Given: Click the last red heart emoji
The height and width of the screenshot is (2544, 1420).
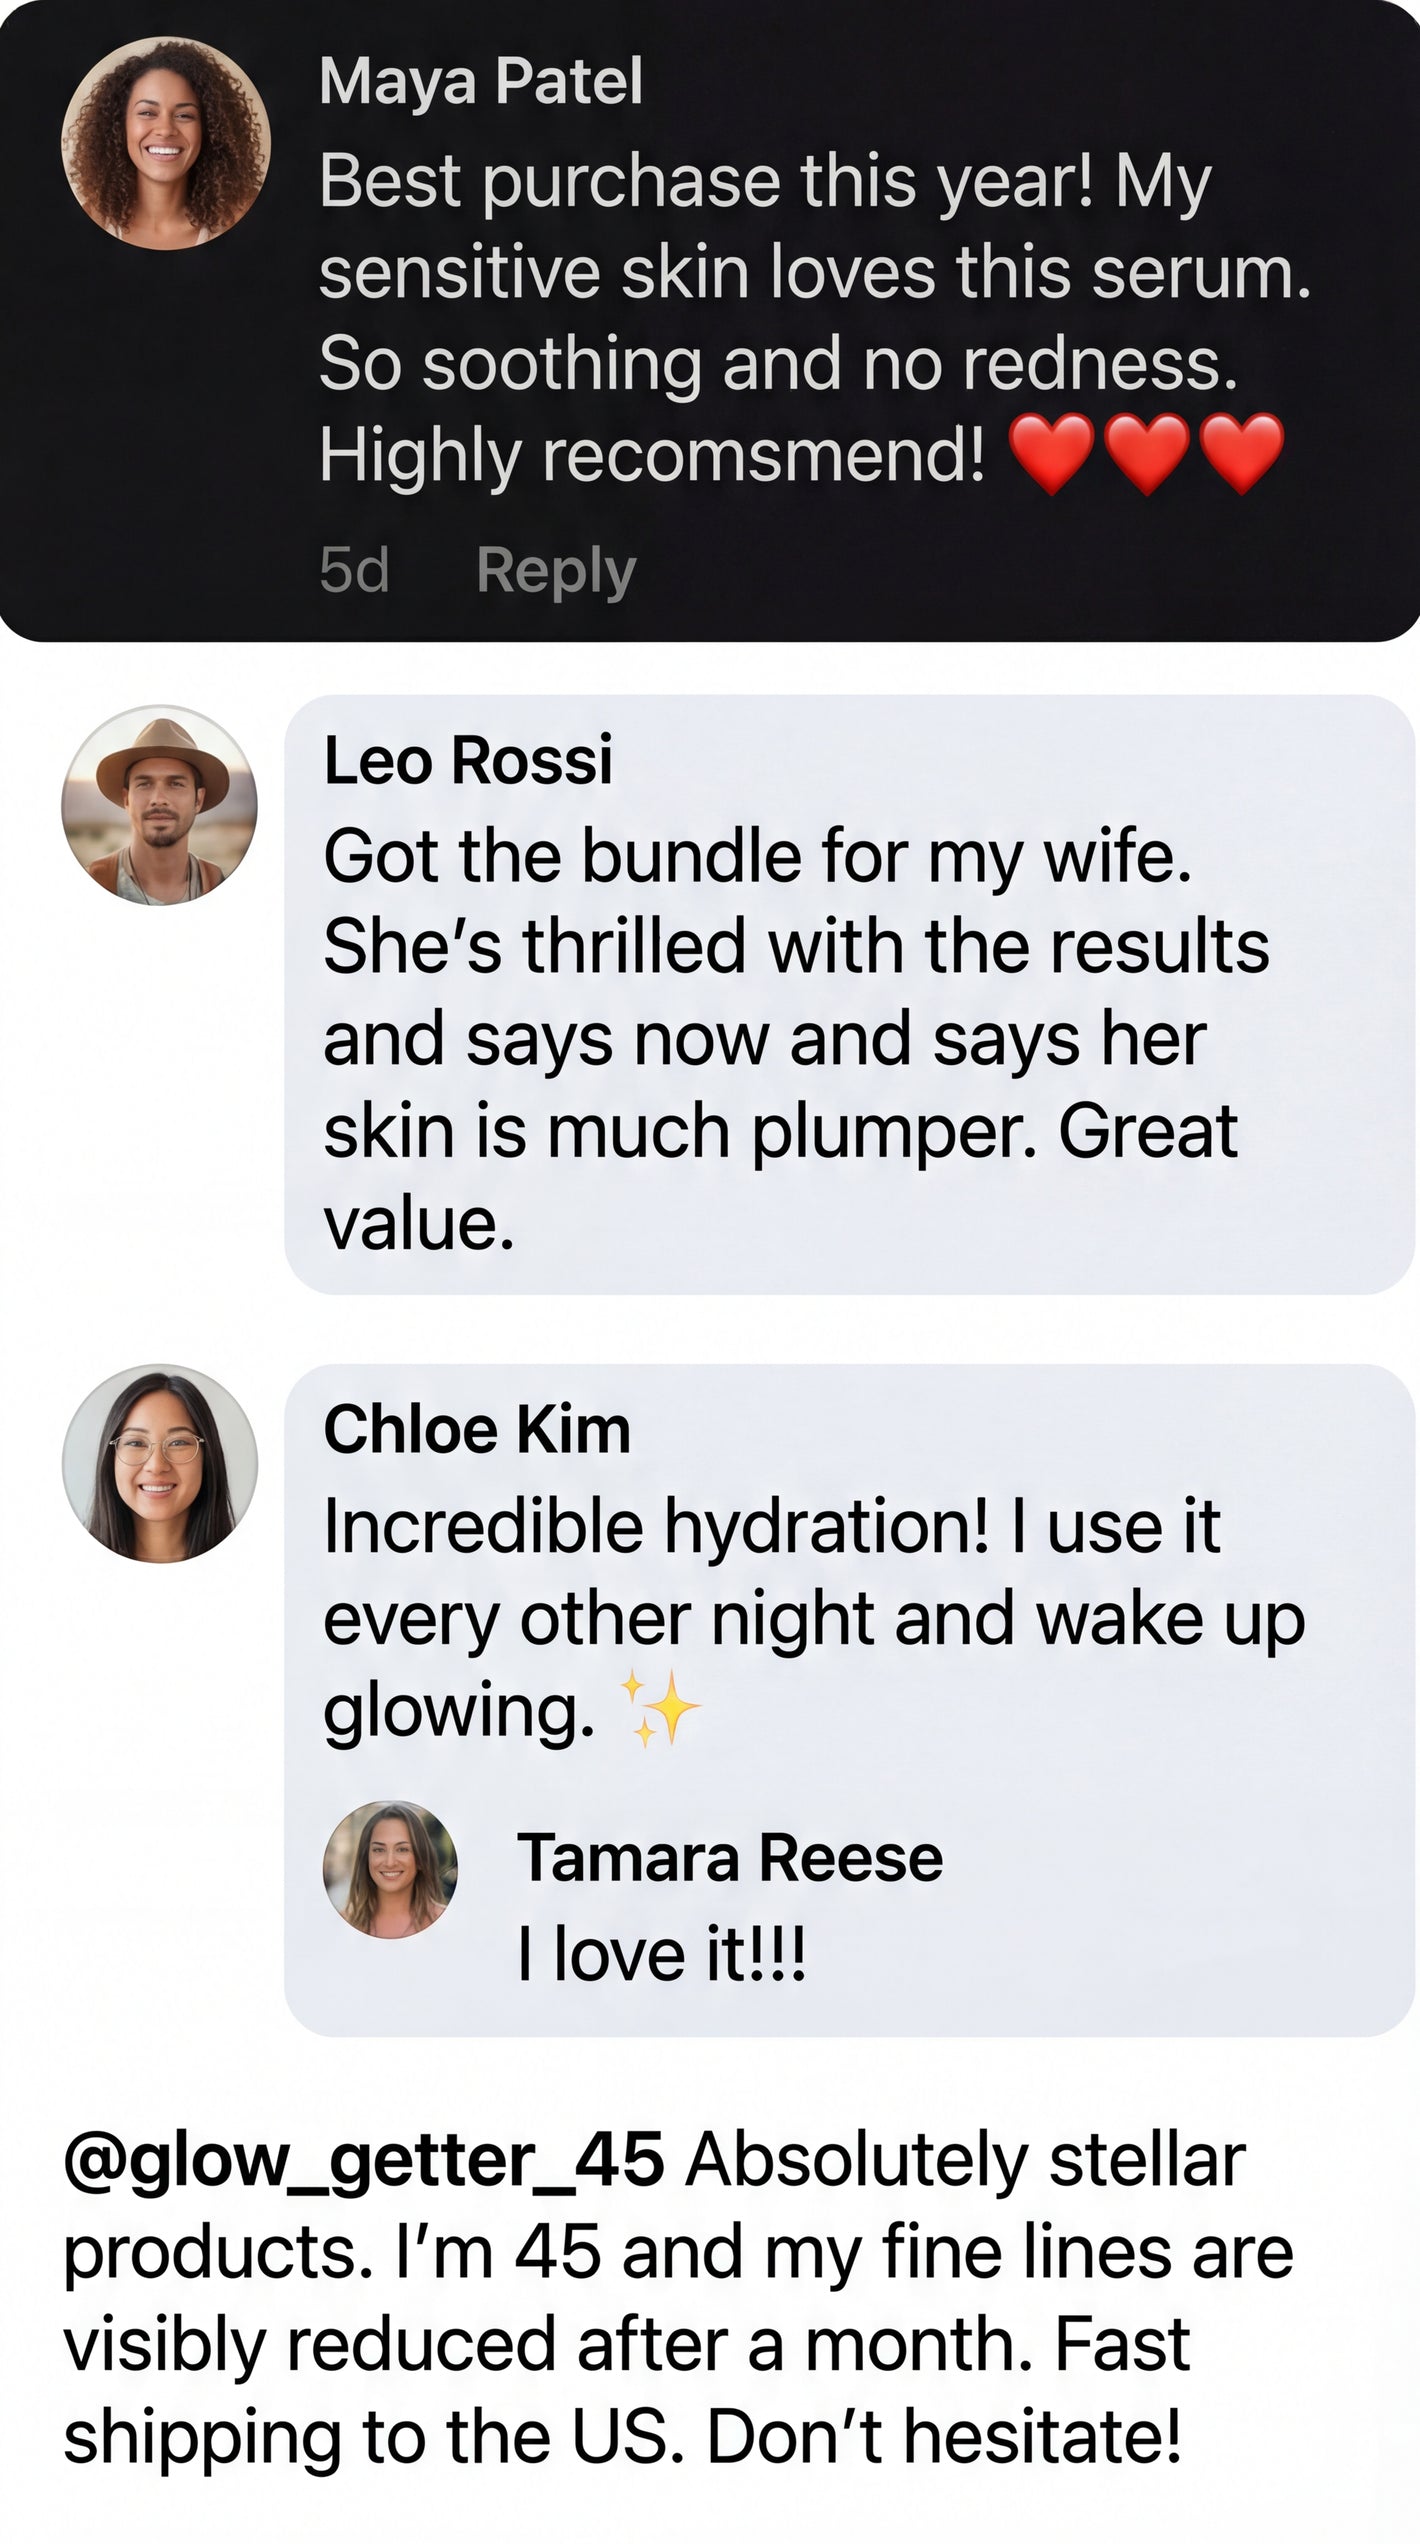Looking at the screenshot, I should pyautogui.click(x=1240, y=453).
